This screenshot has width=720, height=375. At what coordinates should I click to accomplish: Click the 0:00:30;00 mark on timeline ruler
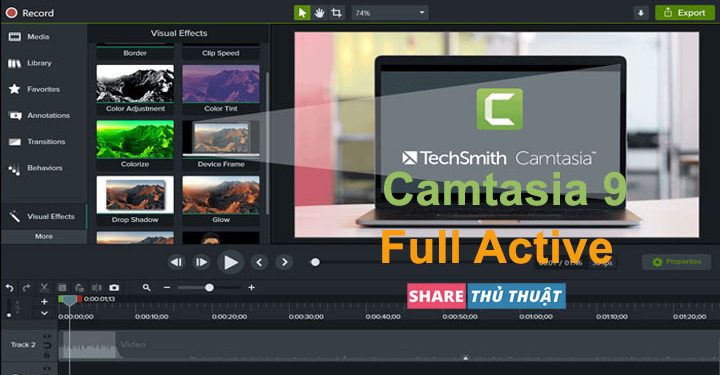coord(306,316)
